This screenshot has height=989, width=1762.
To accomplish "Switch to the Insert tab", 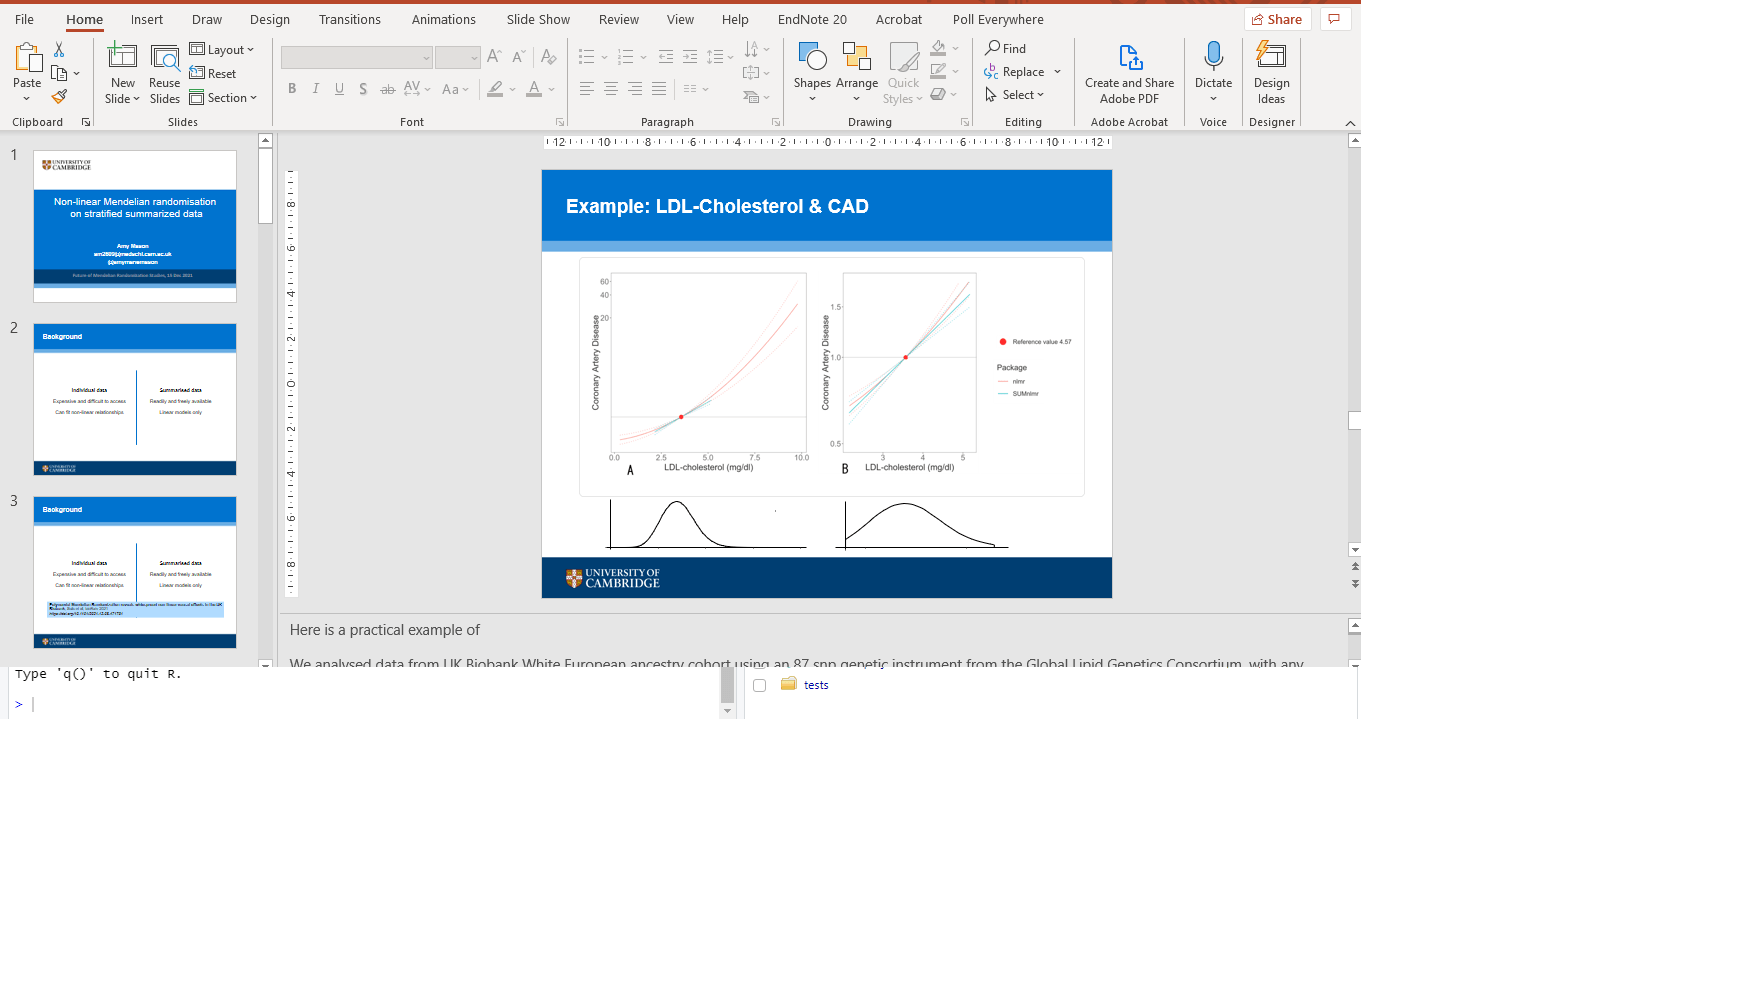I will pyautogui.click(x=147, y=19).
